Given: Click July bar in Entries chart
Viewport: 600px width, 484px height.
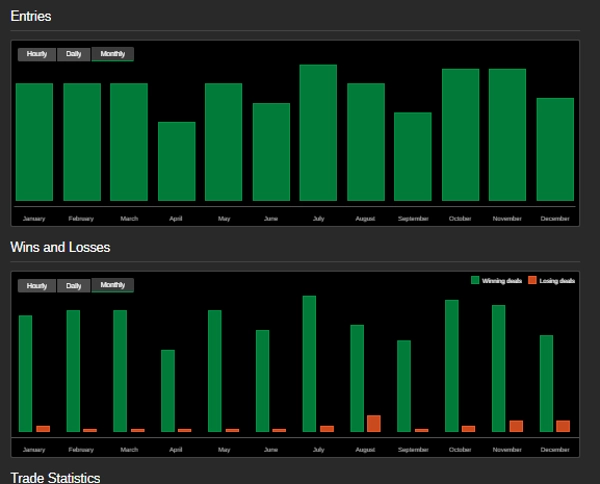Looking at the screenshot, I should 318,133.
